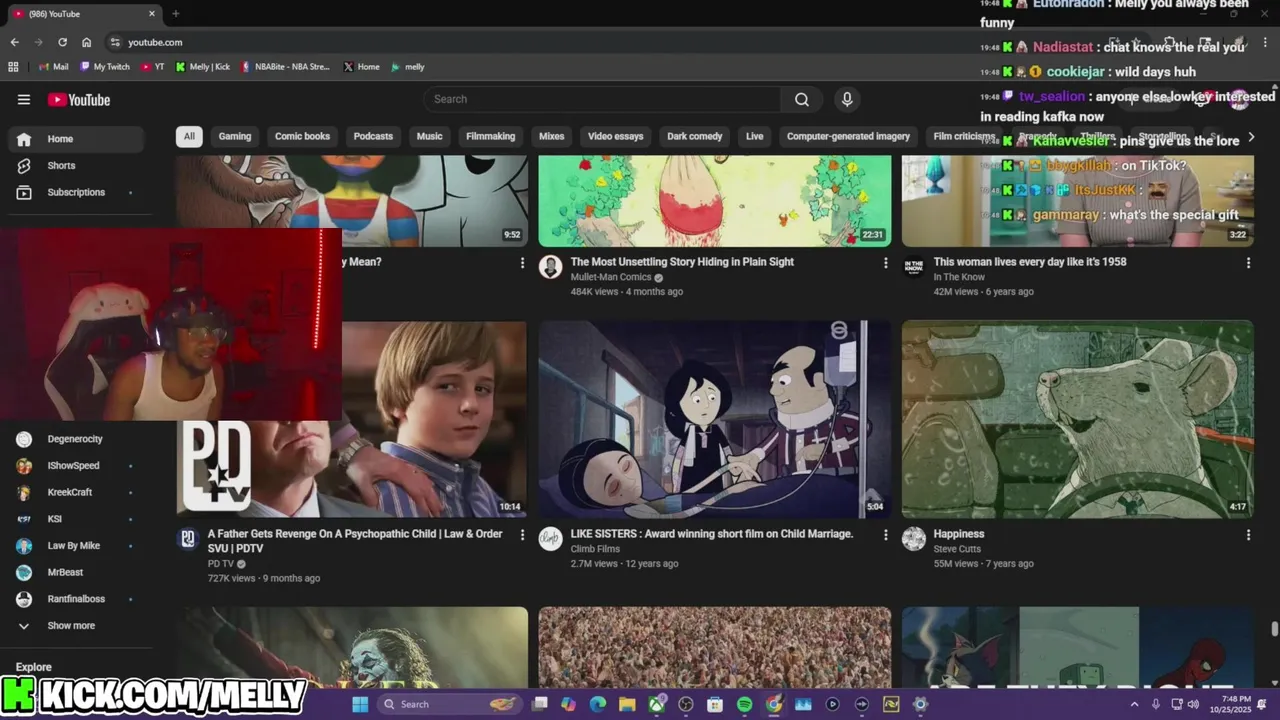
Task: Play the Happiness rat video thumbnail
Action: click(1077, 419)
